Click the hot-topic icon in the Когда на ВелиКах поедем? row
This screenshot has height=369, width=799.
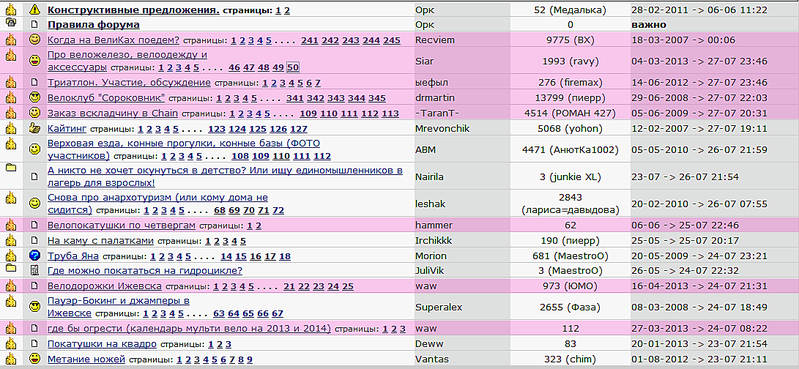tap(10, 39)
